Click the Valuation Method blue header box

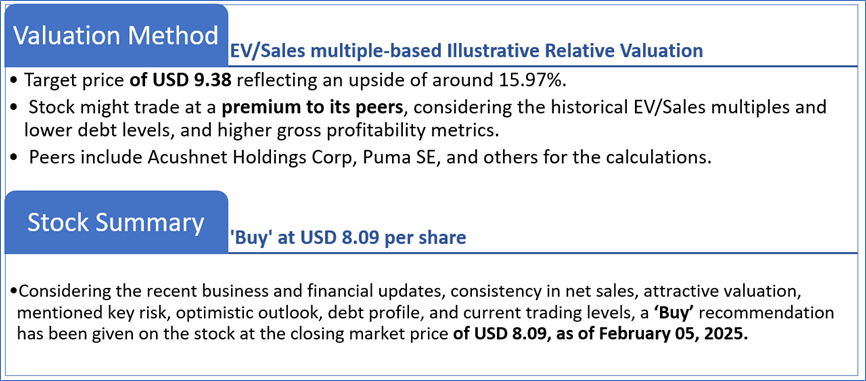pos(115,36)
